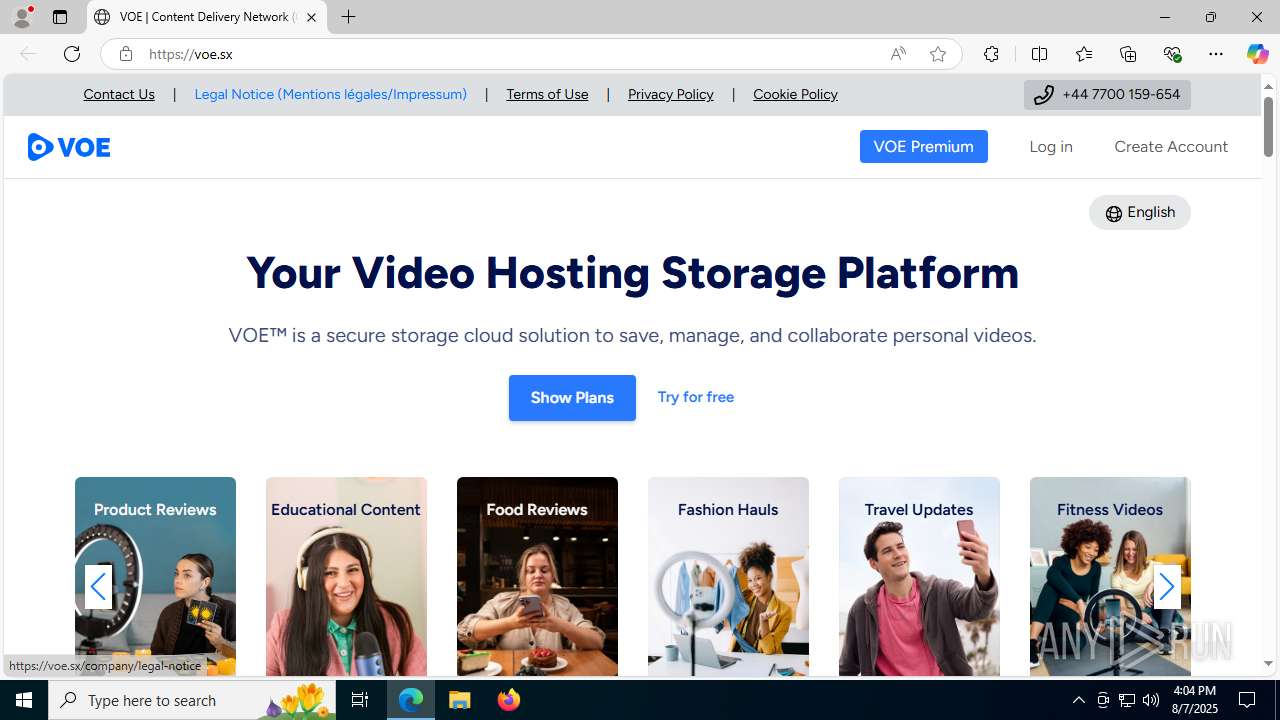Open the Extensions menu
The width and height of the screenshot is (1280, 720).
coord(991,54)
